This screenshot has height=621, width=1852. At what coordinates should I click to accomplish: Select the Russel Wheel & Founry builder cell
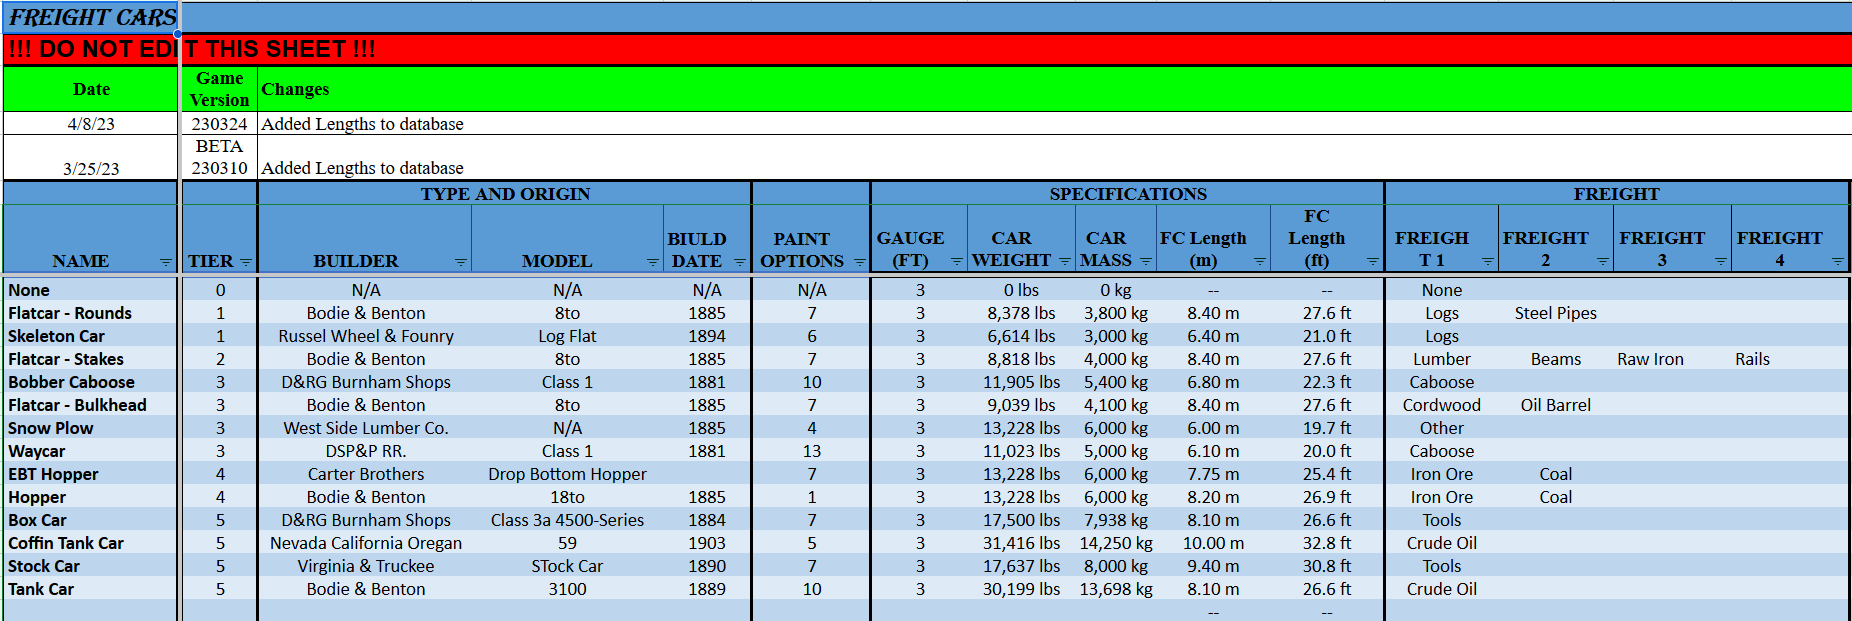pos(366,336)
